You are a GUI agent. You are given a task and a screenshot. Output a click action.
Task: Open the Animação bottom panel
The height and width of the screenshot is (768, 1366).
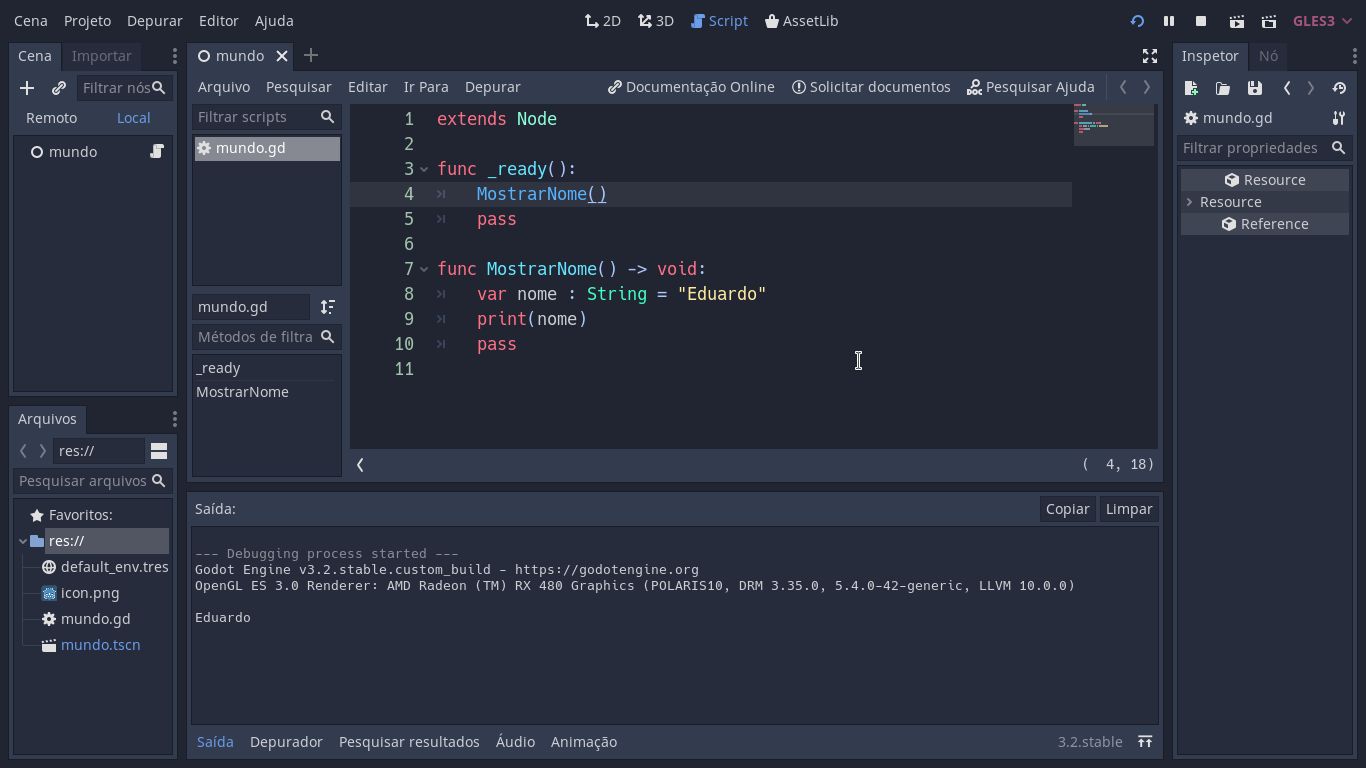[x=584, y=742]
